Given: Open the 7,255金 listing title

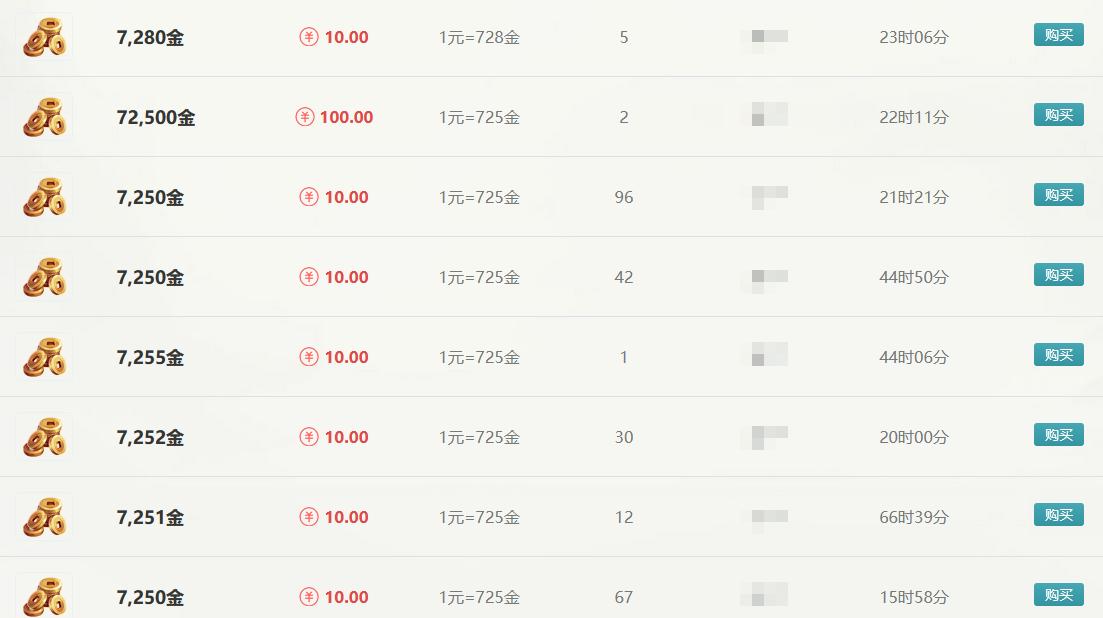Looking at the screenshot, I should point(150,357).
